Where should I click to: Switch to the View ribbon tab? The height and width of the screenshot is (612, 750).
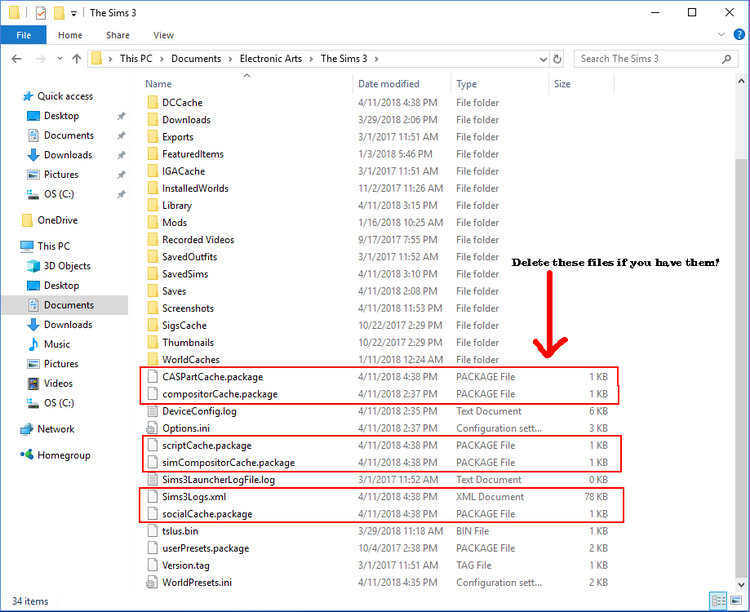point(163,35)
